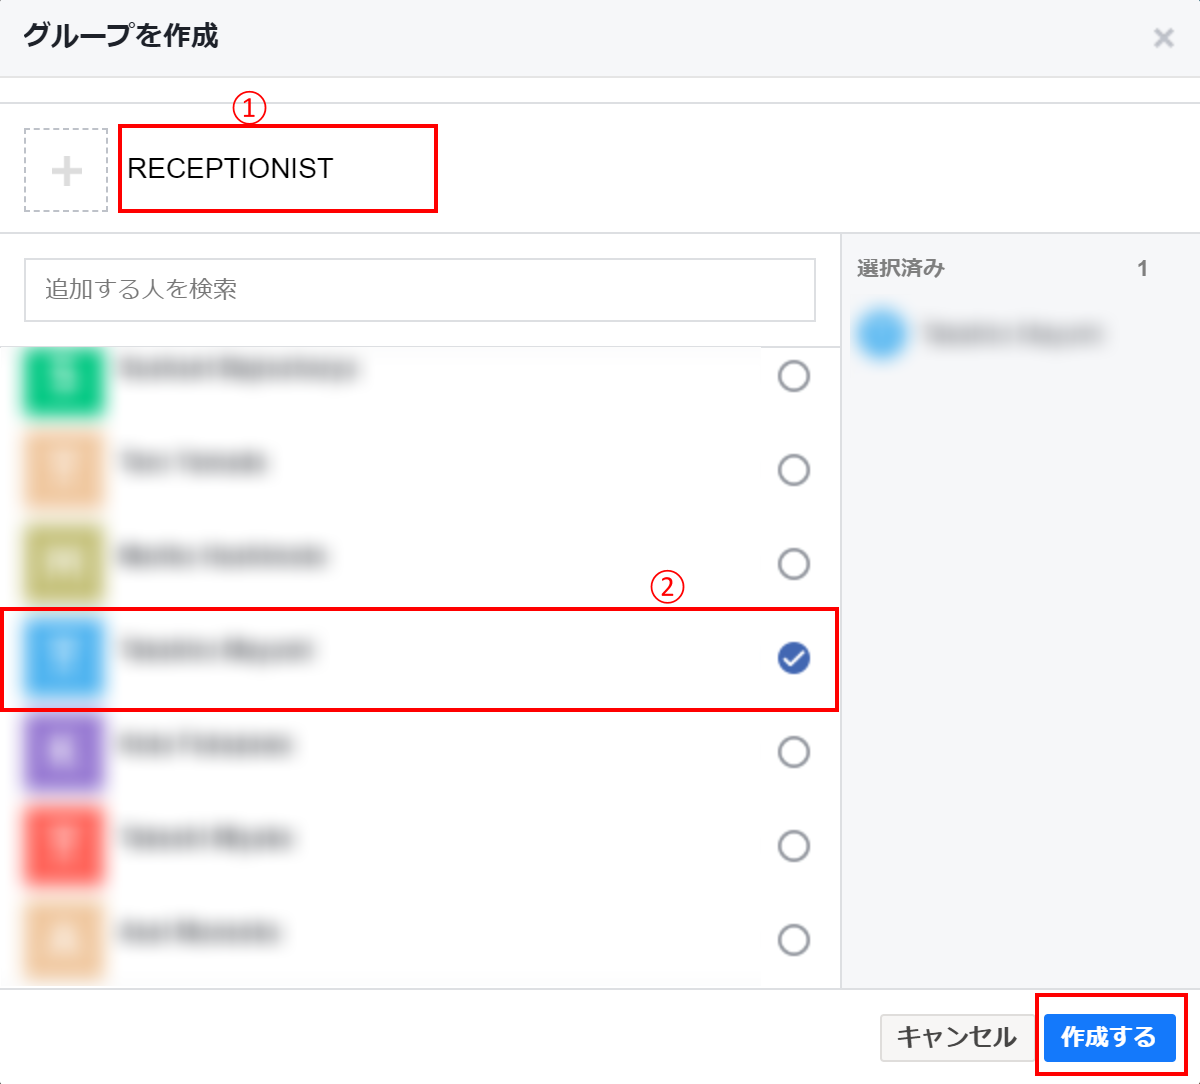This screenshot has width=1200, height=1084.
Task: Click the purple member avatar
Action: point(64,751)
